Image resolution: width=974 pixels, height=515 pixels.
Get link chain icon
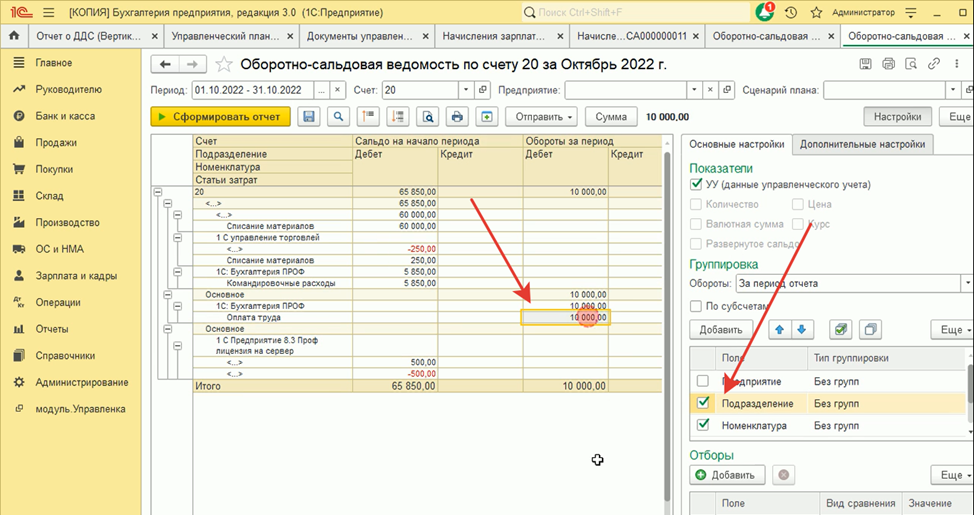click(x=934, y=64)
